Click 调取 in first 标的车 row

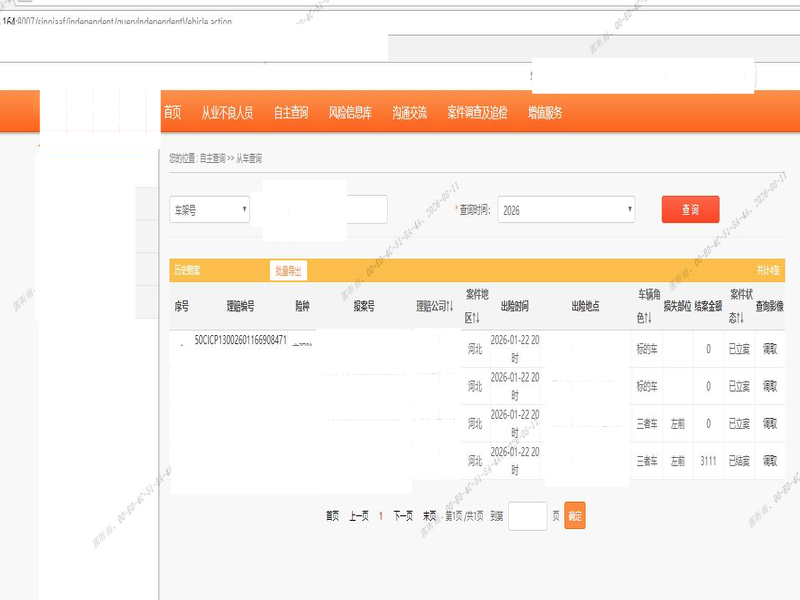(x=770, y=349)
